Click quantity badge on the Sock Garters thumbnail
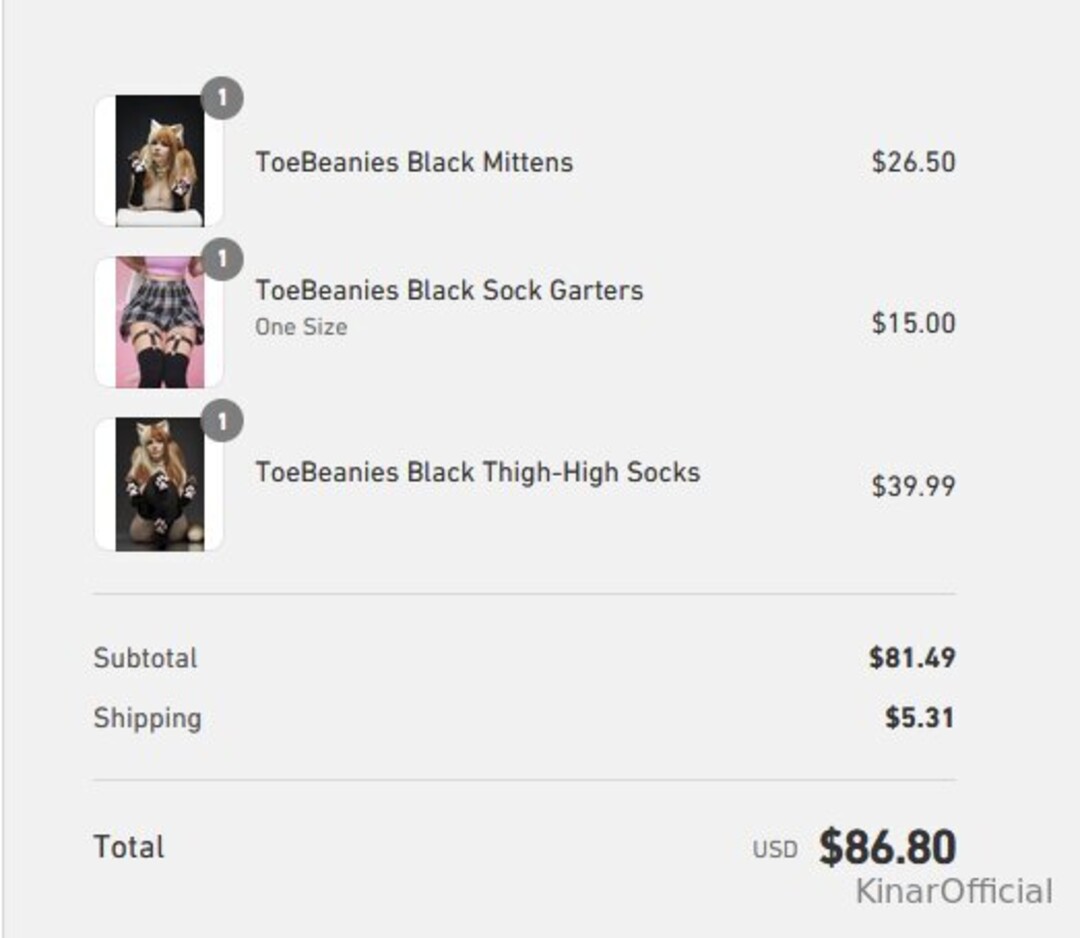 [x=222, y=260]
